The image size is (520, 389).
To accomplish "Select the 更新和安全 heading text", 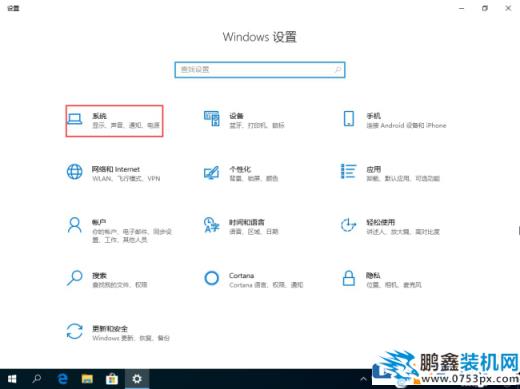I will pyautogui.click(x=110, y=329).
